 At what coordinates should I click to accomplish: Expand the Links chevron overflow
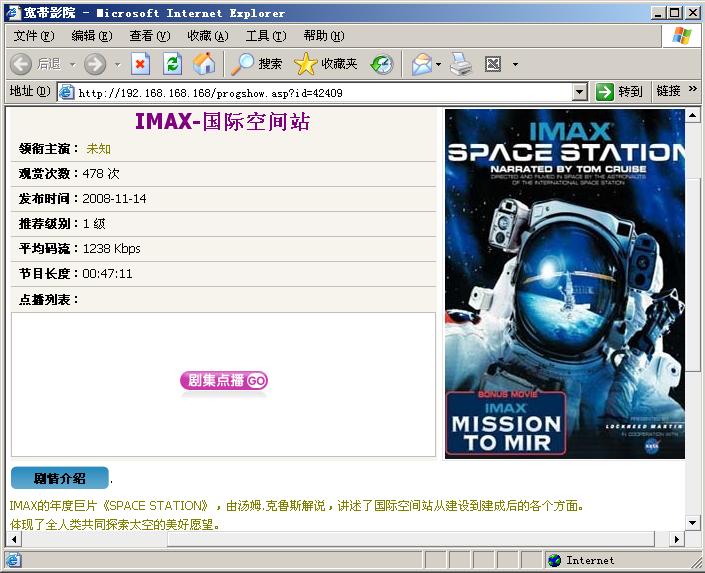click(x=692, y=89)
